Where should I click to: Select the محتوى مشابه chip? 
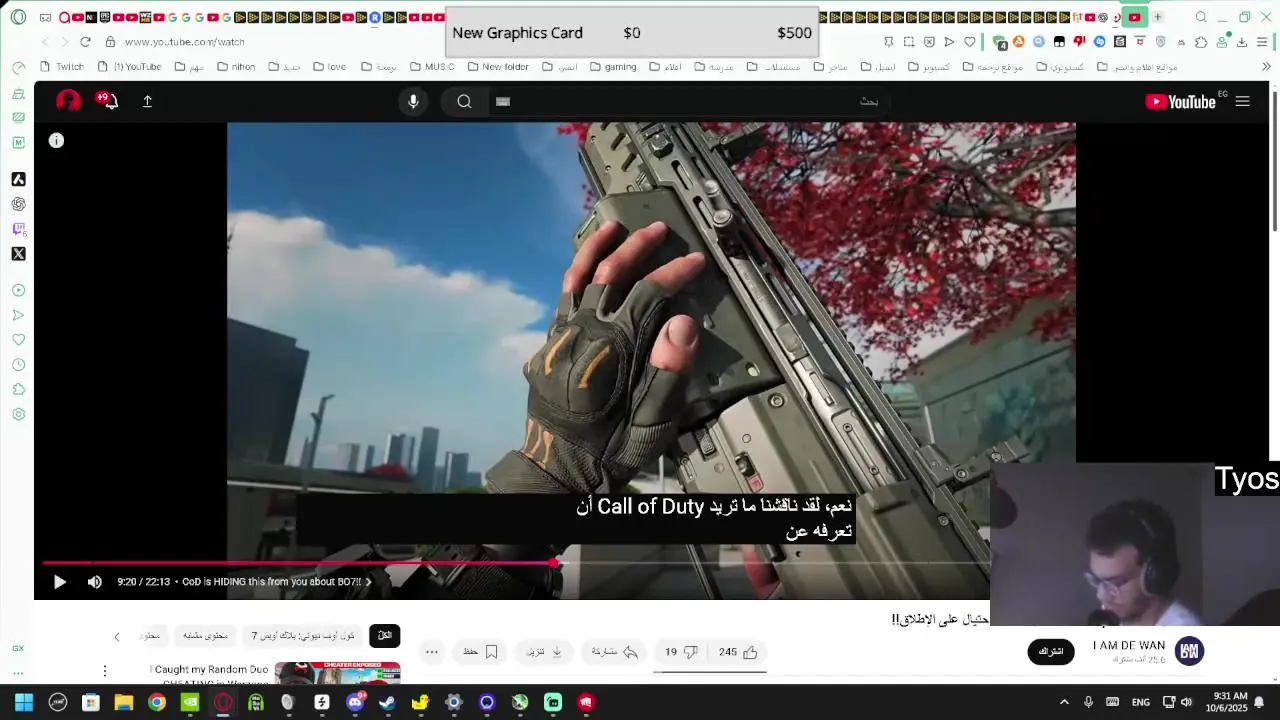click(205, 636)
